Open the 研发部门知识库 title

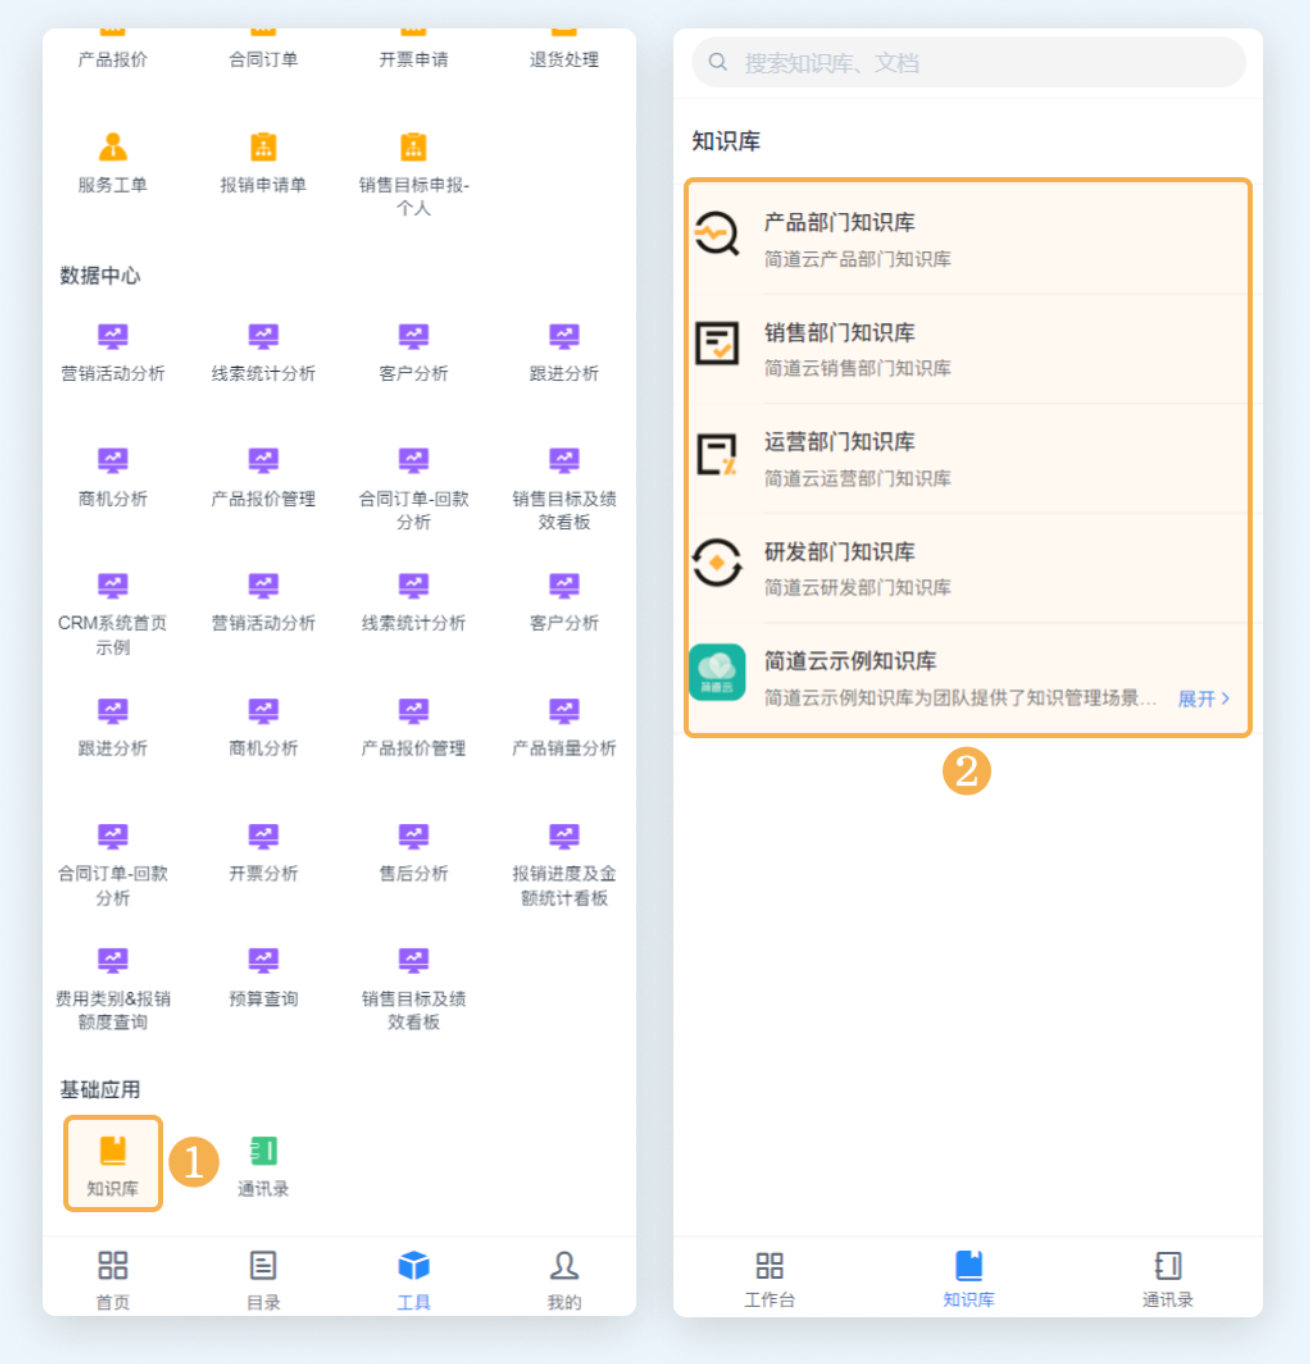[x=840, y=551]
